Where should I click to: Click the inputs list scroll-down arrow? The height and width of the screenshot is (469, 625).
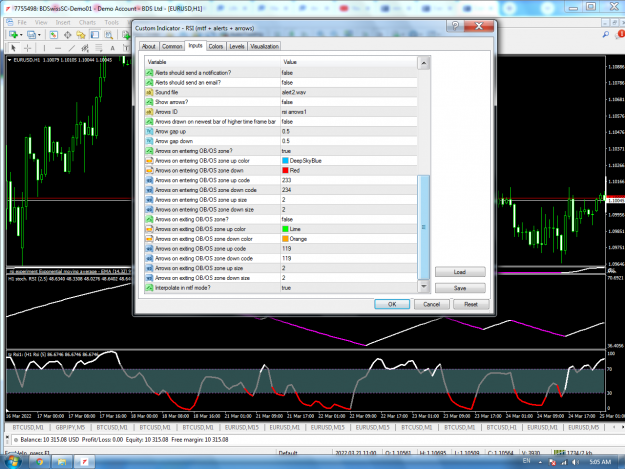[423, 287]
